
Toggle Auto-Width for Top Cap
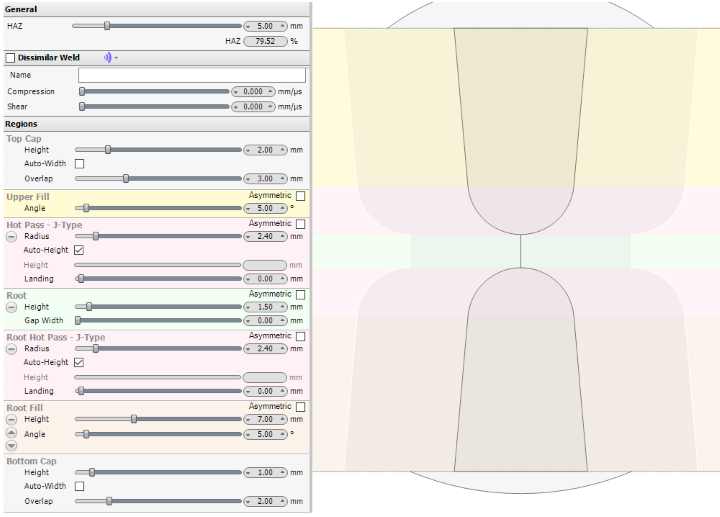80,164
